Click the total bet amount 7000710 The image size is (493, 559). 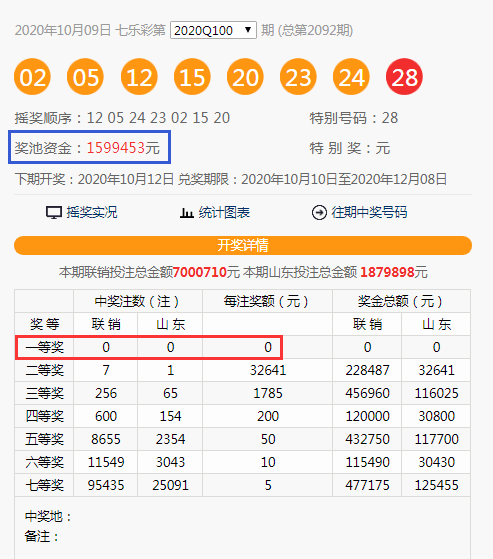pos(200,272)
